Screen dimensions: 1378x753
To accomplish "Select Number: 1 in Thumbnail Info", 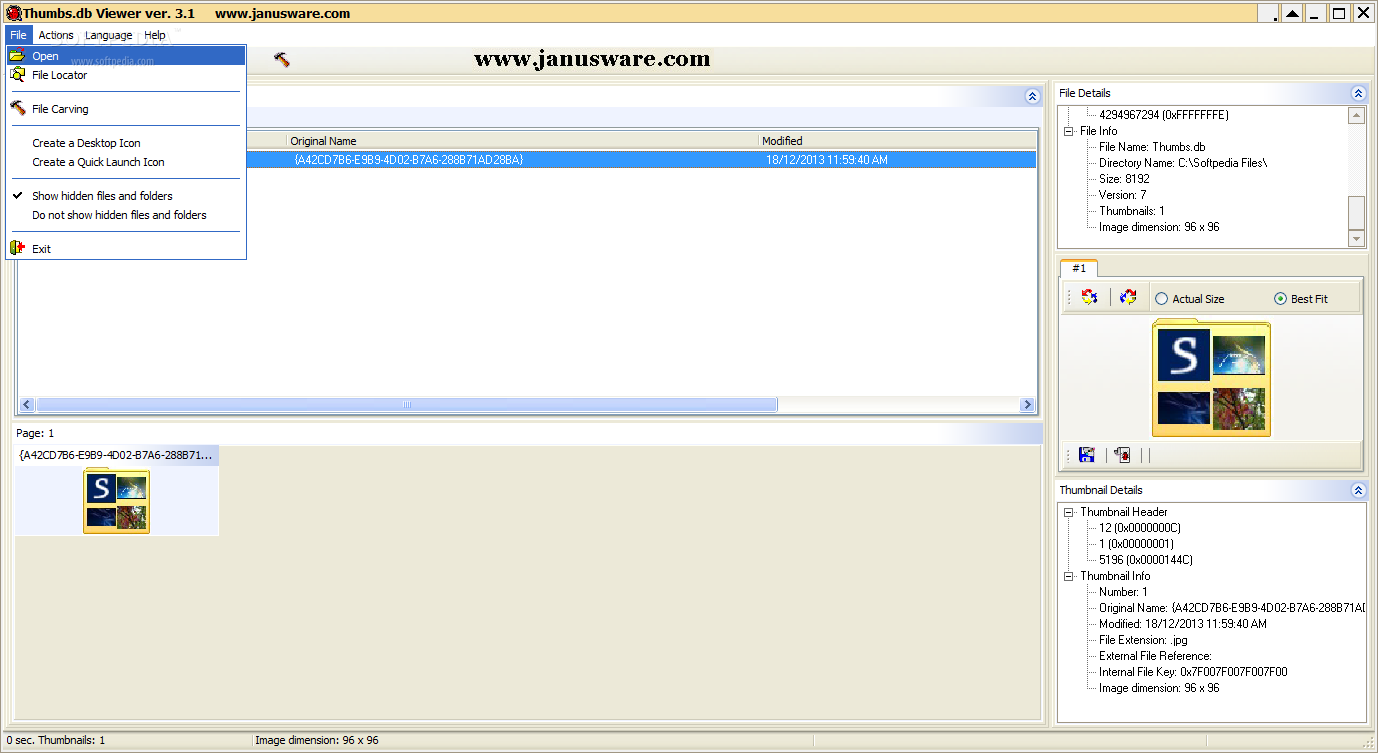I will (x=1124, y=592).
